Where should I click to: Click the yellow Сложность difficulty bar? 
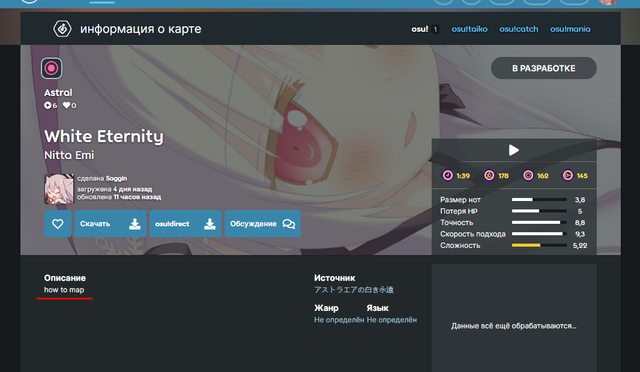(x=539, y=245)
